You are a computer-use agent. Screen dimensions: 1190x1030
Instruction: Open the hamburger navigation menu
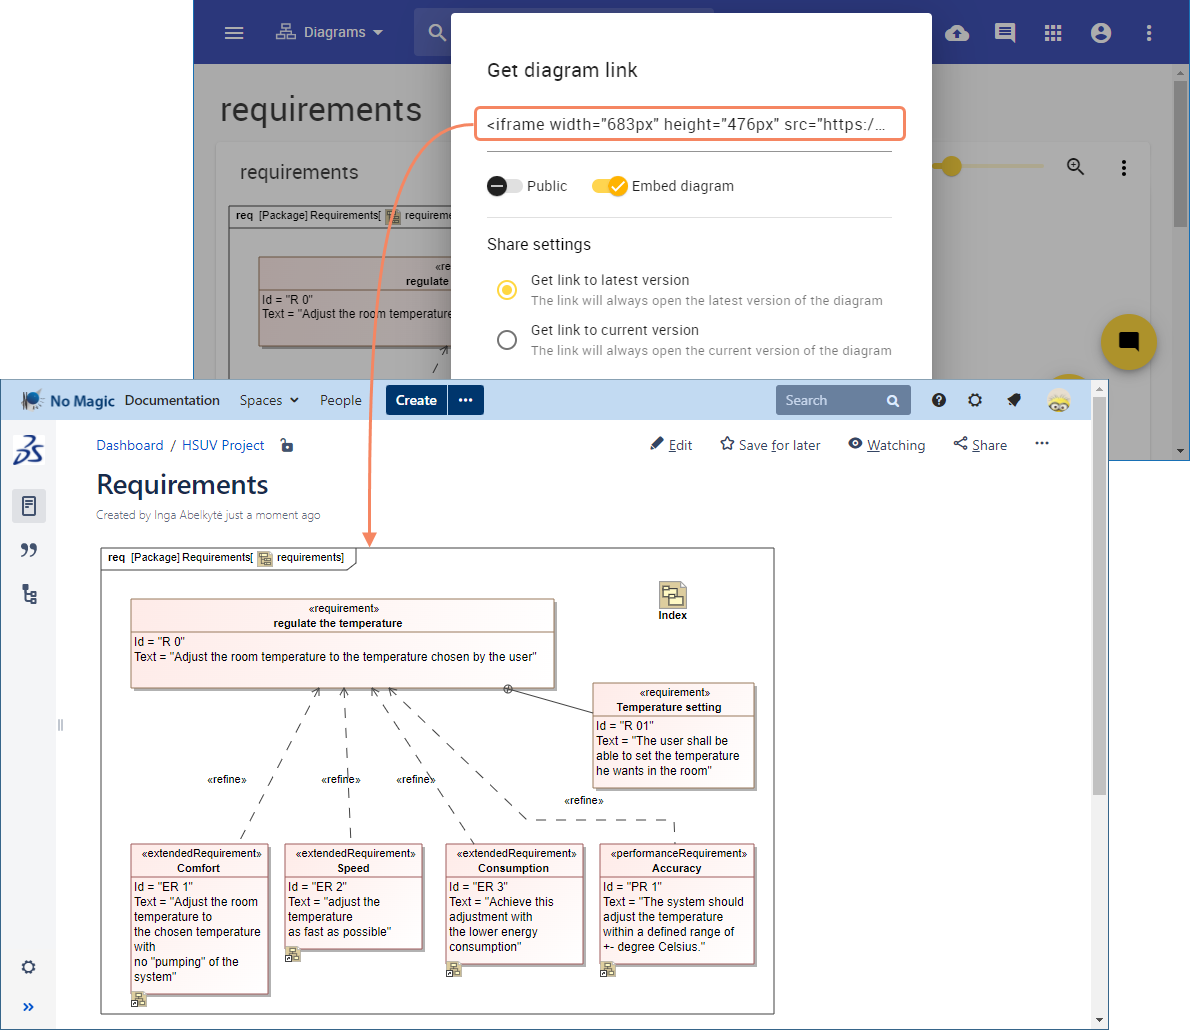tap(234, 32)
